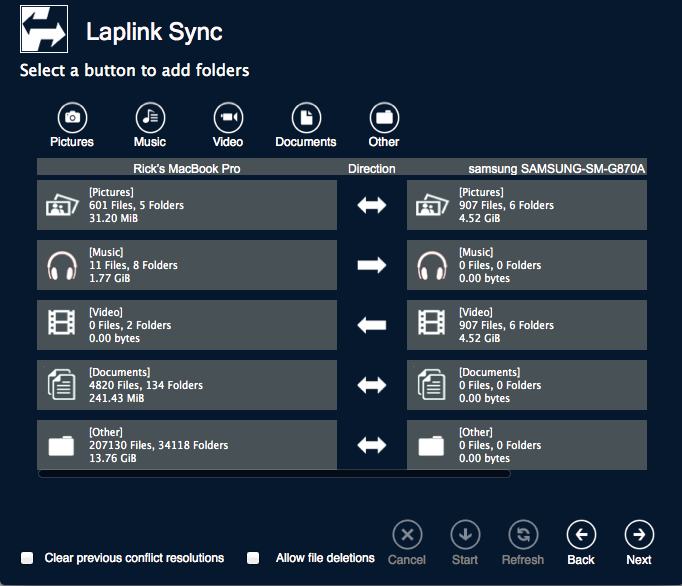Select Samsung Documents entry with 0 Files
The image size is (682, 586).
click(x=527, y=385)
